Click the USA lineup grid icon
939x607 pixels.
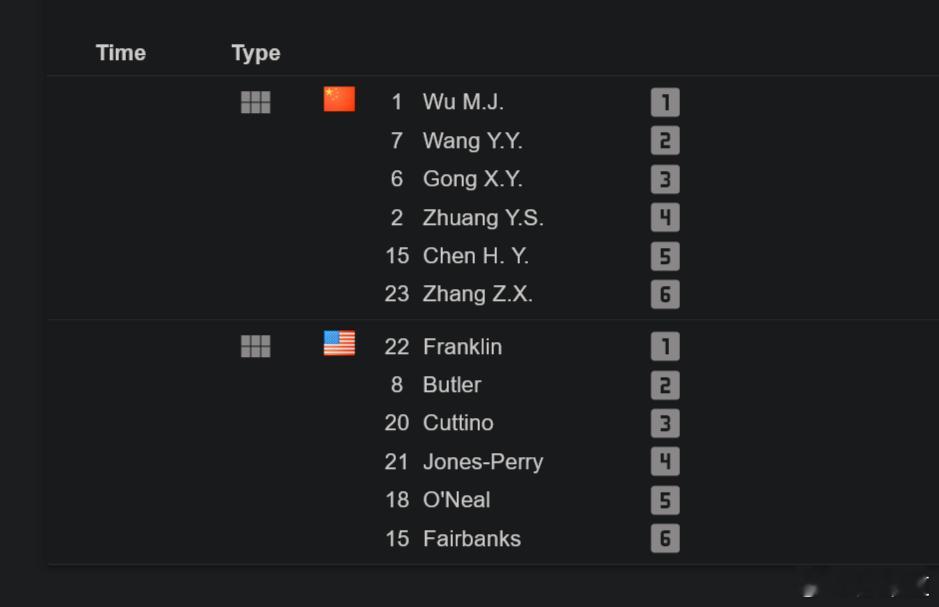256,346
